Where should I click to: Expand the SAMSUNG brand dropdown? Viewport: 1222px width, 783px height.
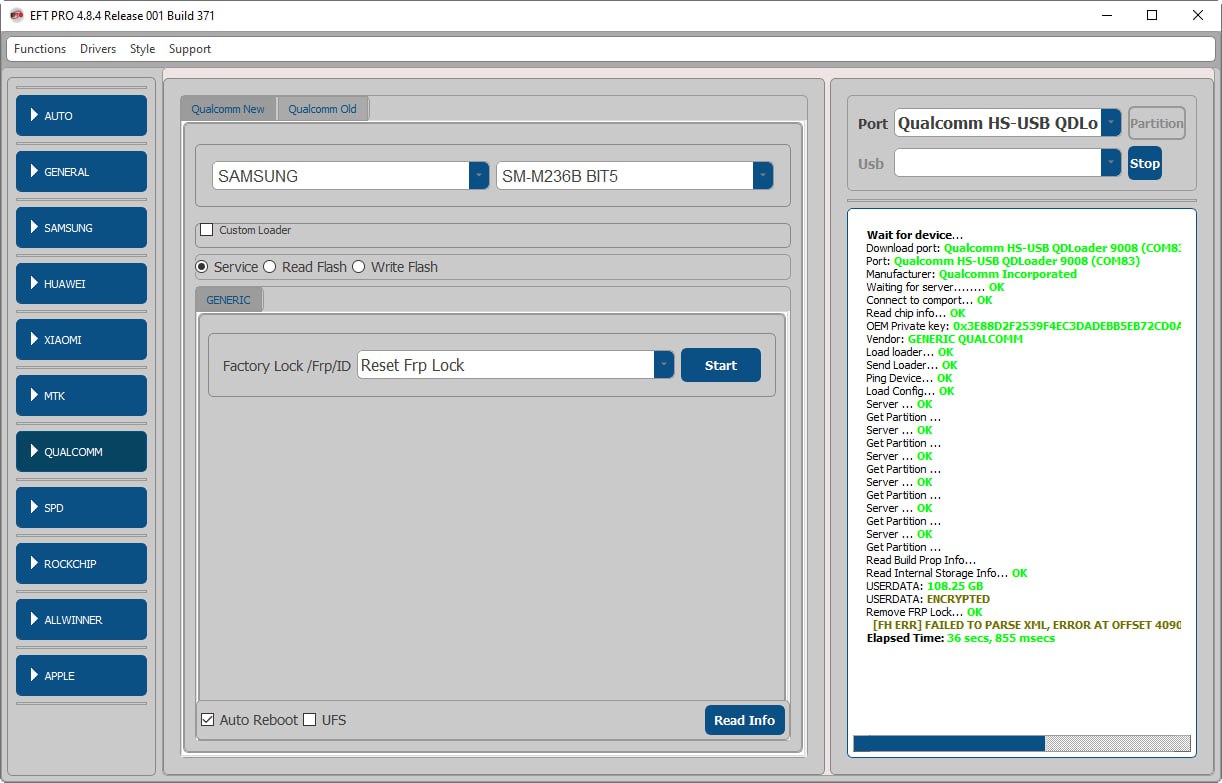coord(479,176)
